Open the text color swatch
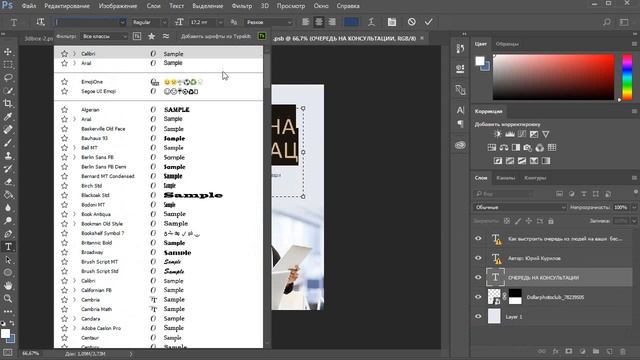This screenshot has width=640, height=360. tap(351, 22)
